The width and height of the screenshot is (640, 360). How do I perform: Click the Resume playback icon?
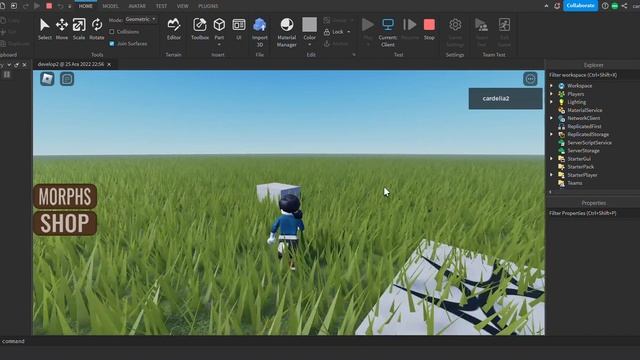[x=409, y=25]
